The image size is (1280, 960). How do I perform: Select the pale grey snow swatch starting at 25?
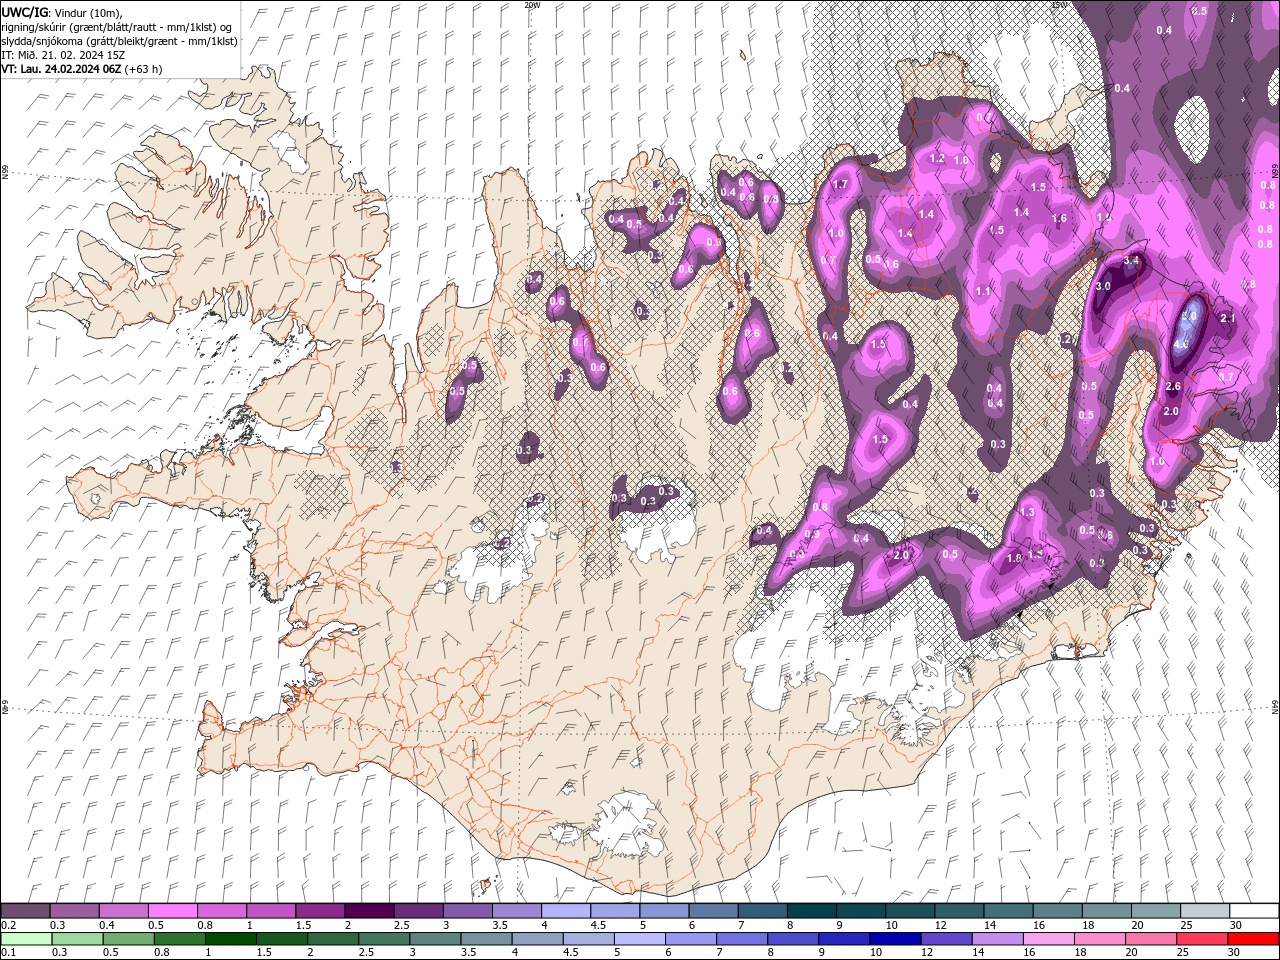(x=1206, y=911)
